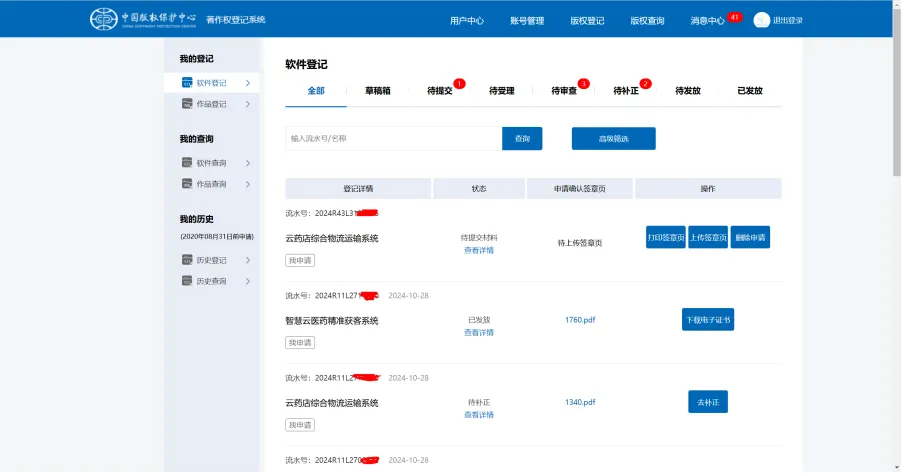
Task: Expand the 软件登记 chevron arrow
Action: 248,83
